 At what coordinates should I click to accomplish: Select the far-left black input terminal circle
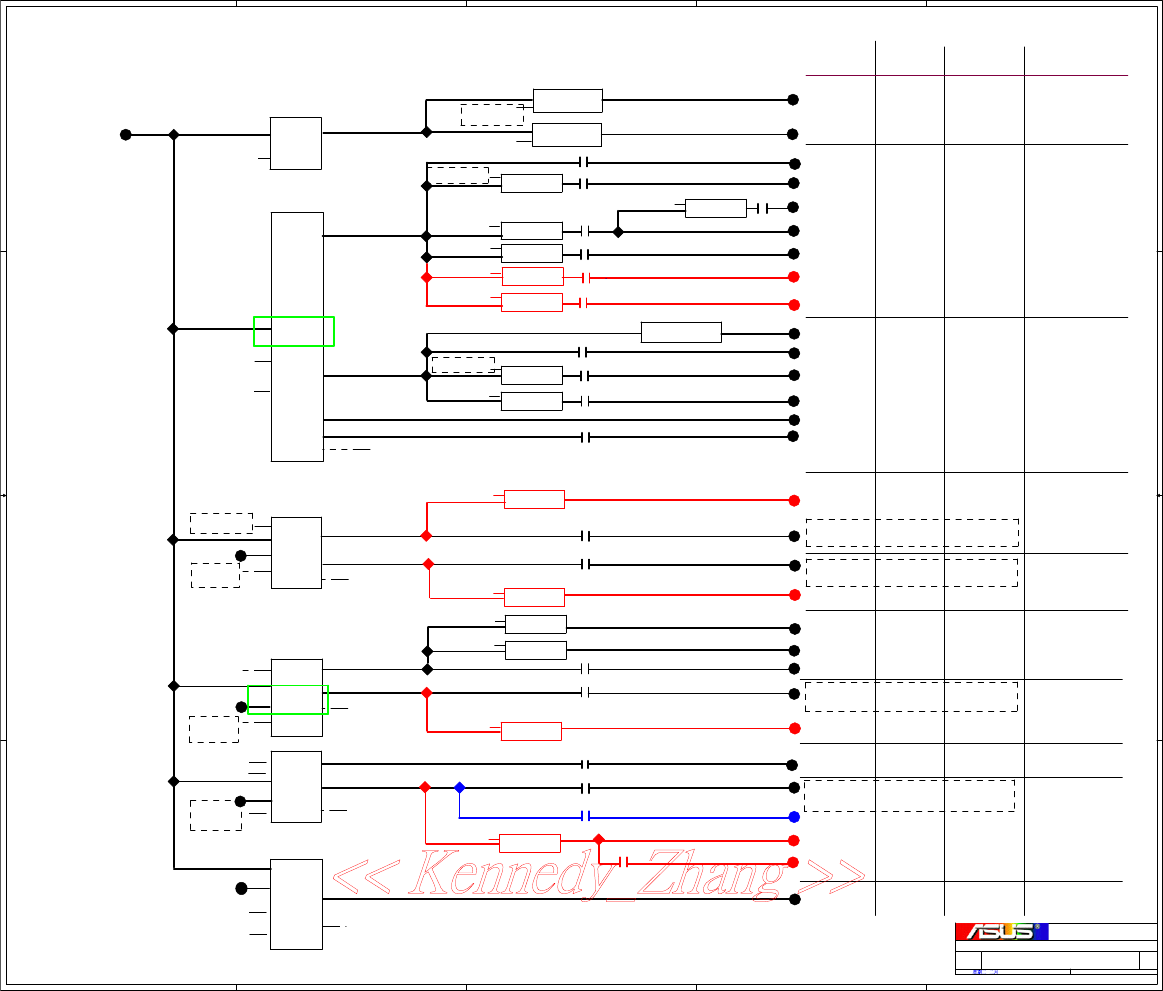pos(125,135)
